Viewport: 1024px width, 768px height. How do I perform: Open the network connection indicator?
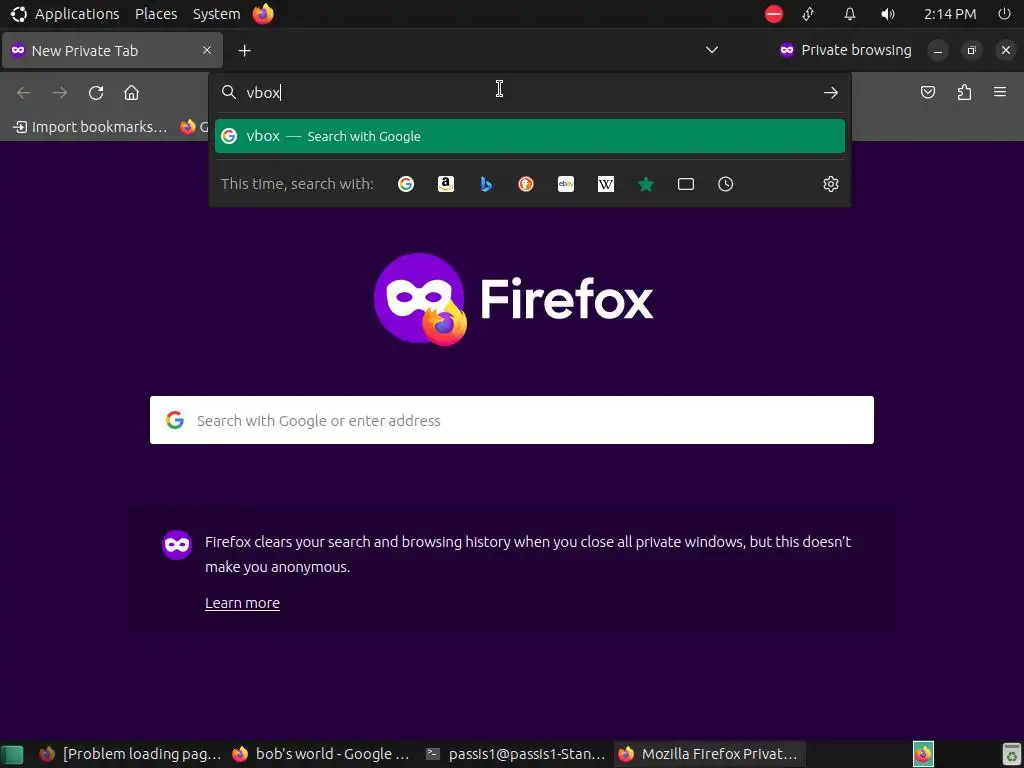(x=808, y=14)
